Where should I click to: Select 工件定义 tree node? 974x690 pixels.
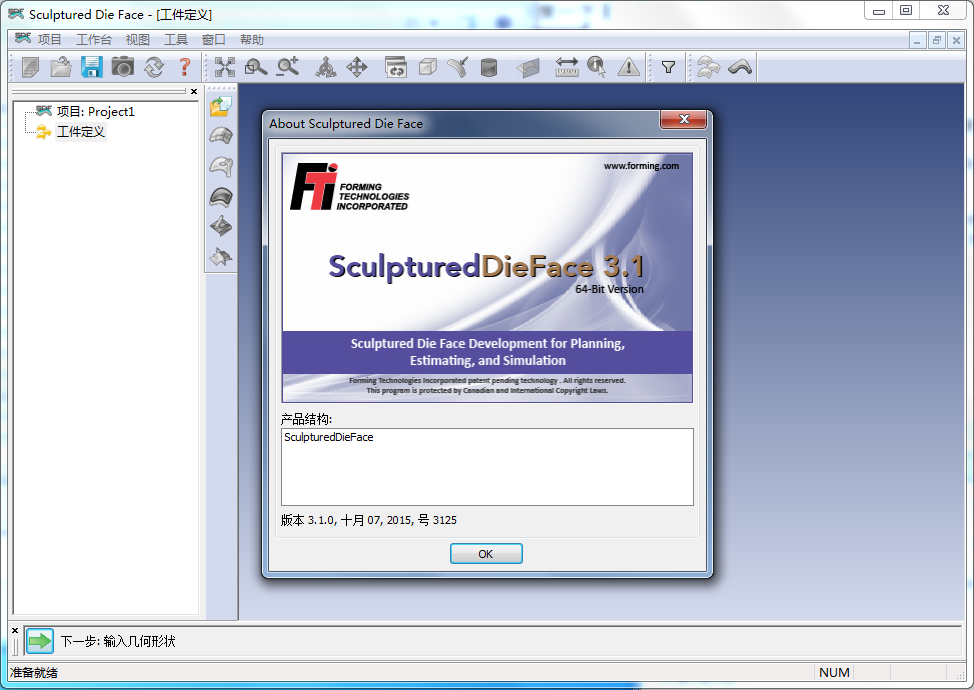pos(81,132)
